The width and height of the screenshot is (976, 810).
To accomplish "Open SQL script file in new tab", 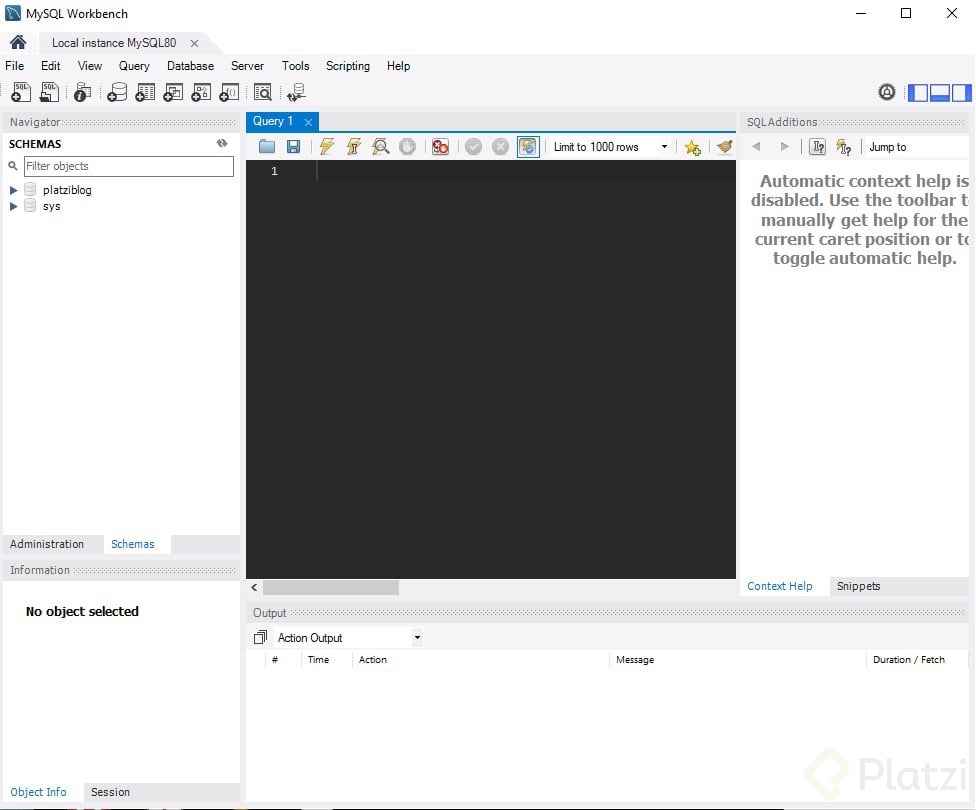I will click(x=49, y=92).
